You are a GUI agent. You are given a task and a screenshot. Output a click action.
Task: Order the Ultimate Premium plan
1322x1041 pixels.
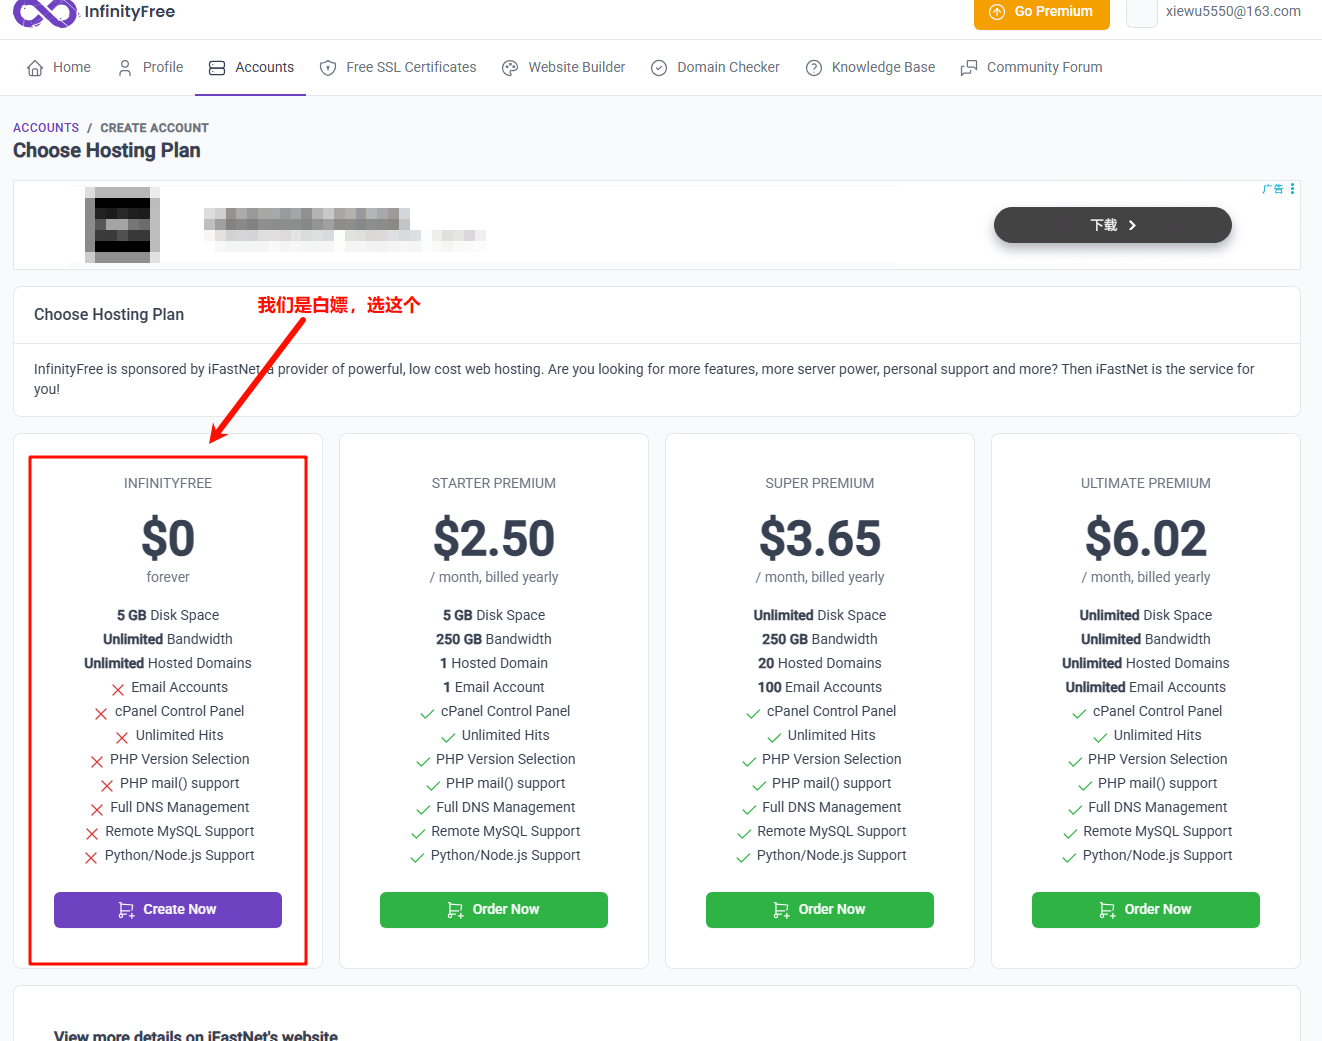1146,910
